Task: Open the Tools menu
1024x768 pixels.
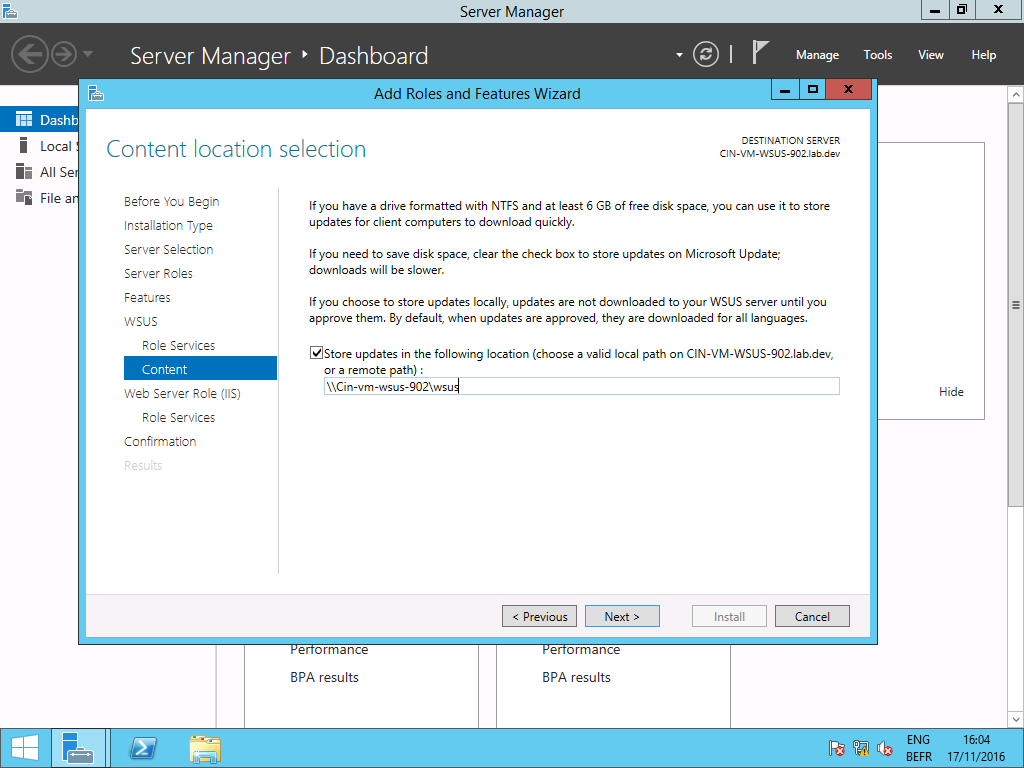Action: (877, 55)
